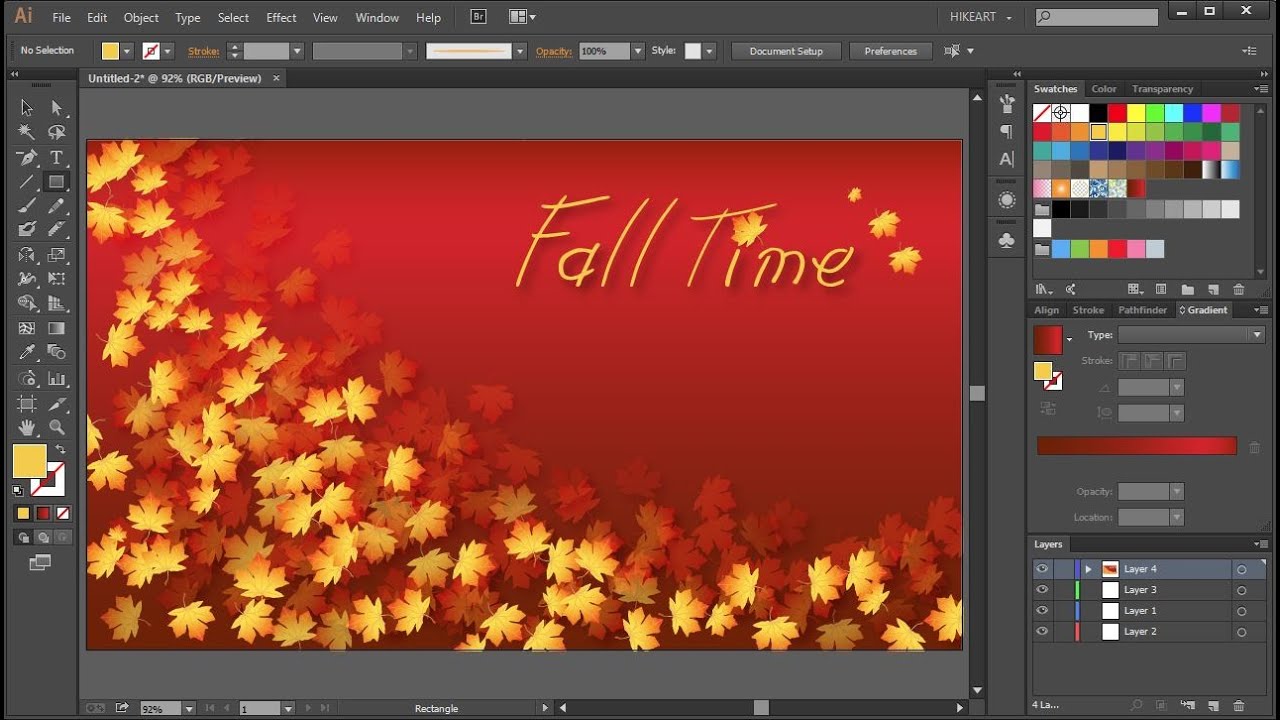The image size is (1280, 720).
Task: Select the Scale tool
Action: 57,255
